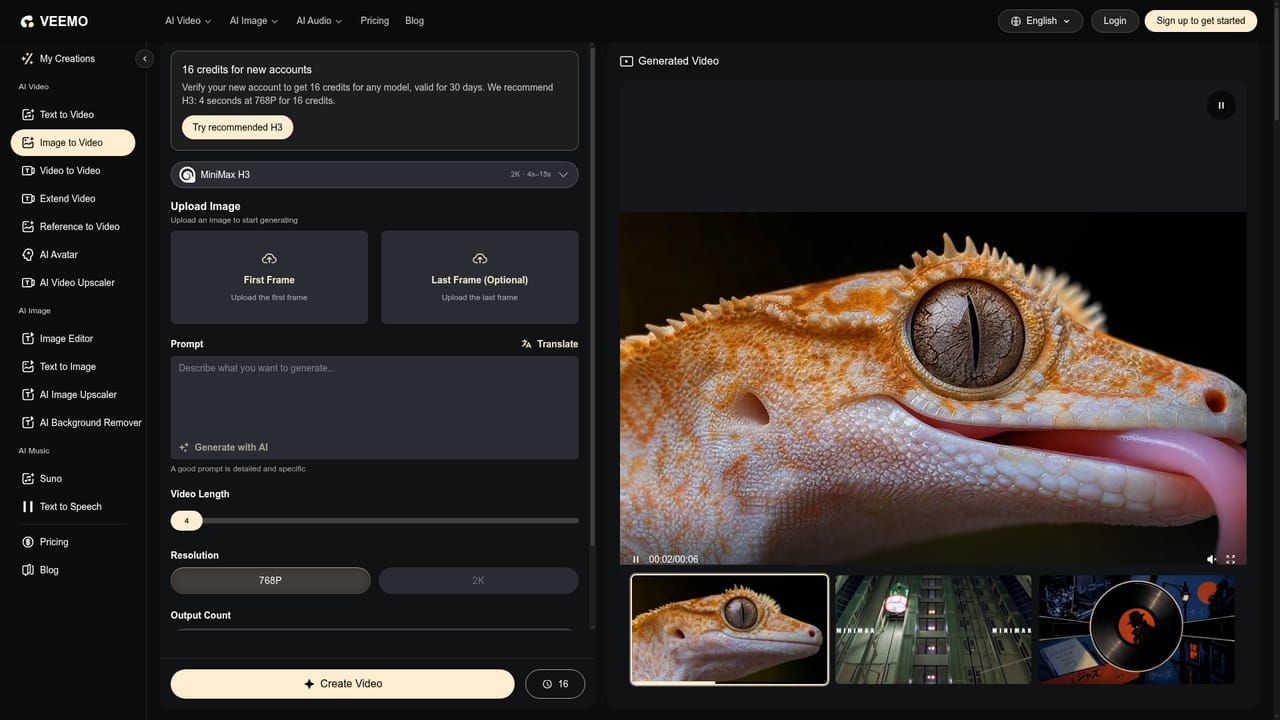This screenshot has height=720, width=1280.
Task: Open the Pricing page from top navigation
Action: click(x=374, y=20)
